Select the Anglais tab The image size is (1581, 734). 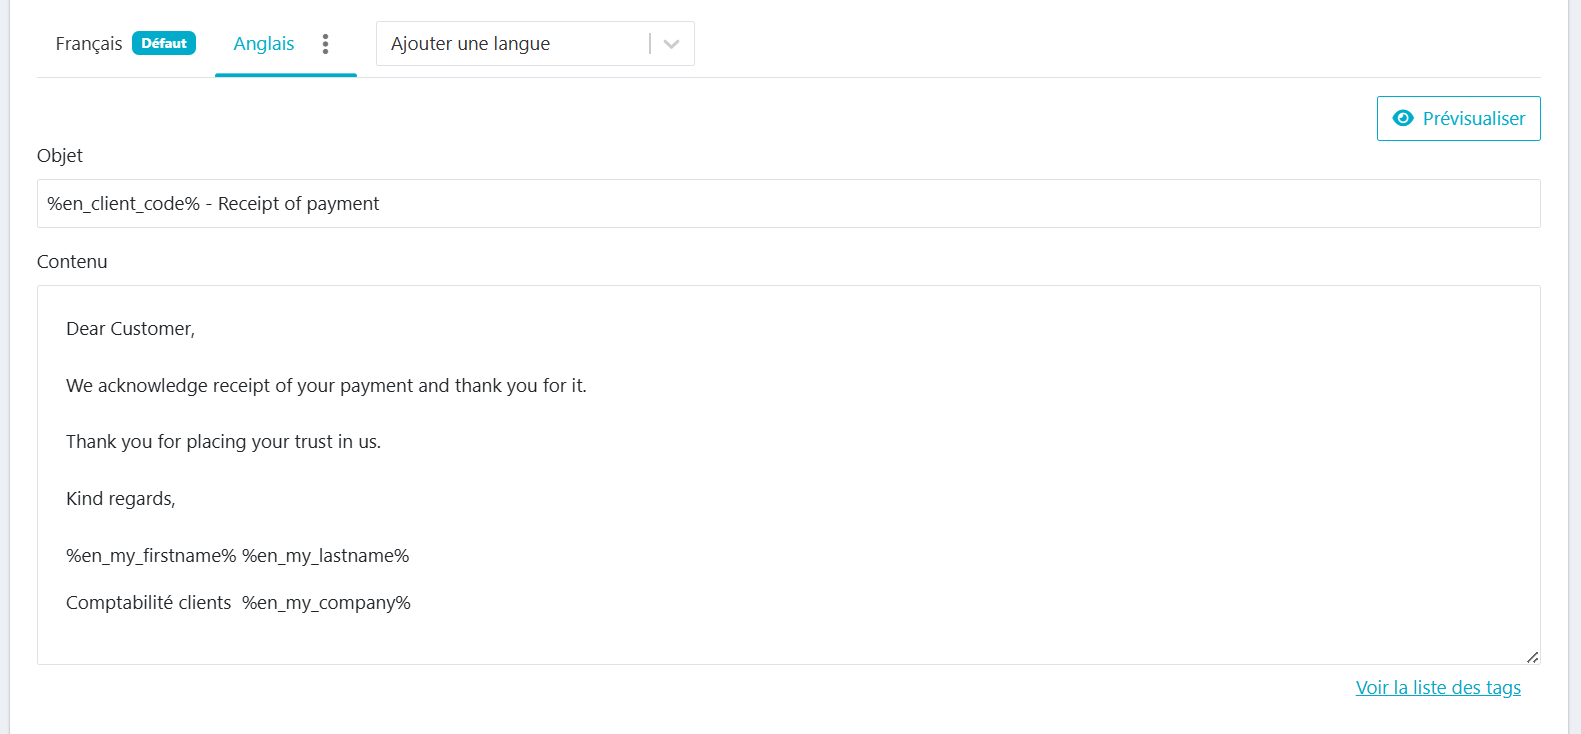click(x=264, y=44)
